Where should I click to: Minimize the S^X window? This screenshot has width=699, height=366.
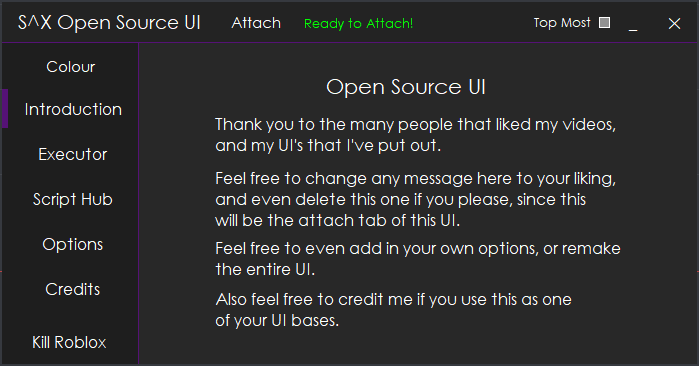pyautogui.click(x=633, y=24)
